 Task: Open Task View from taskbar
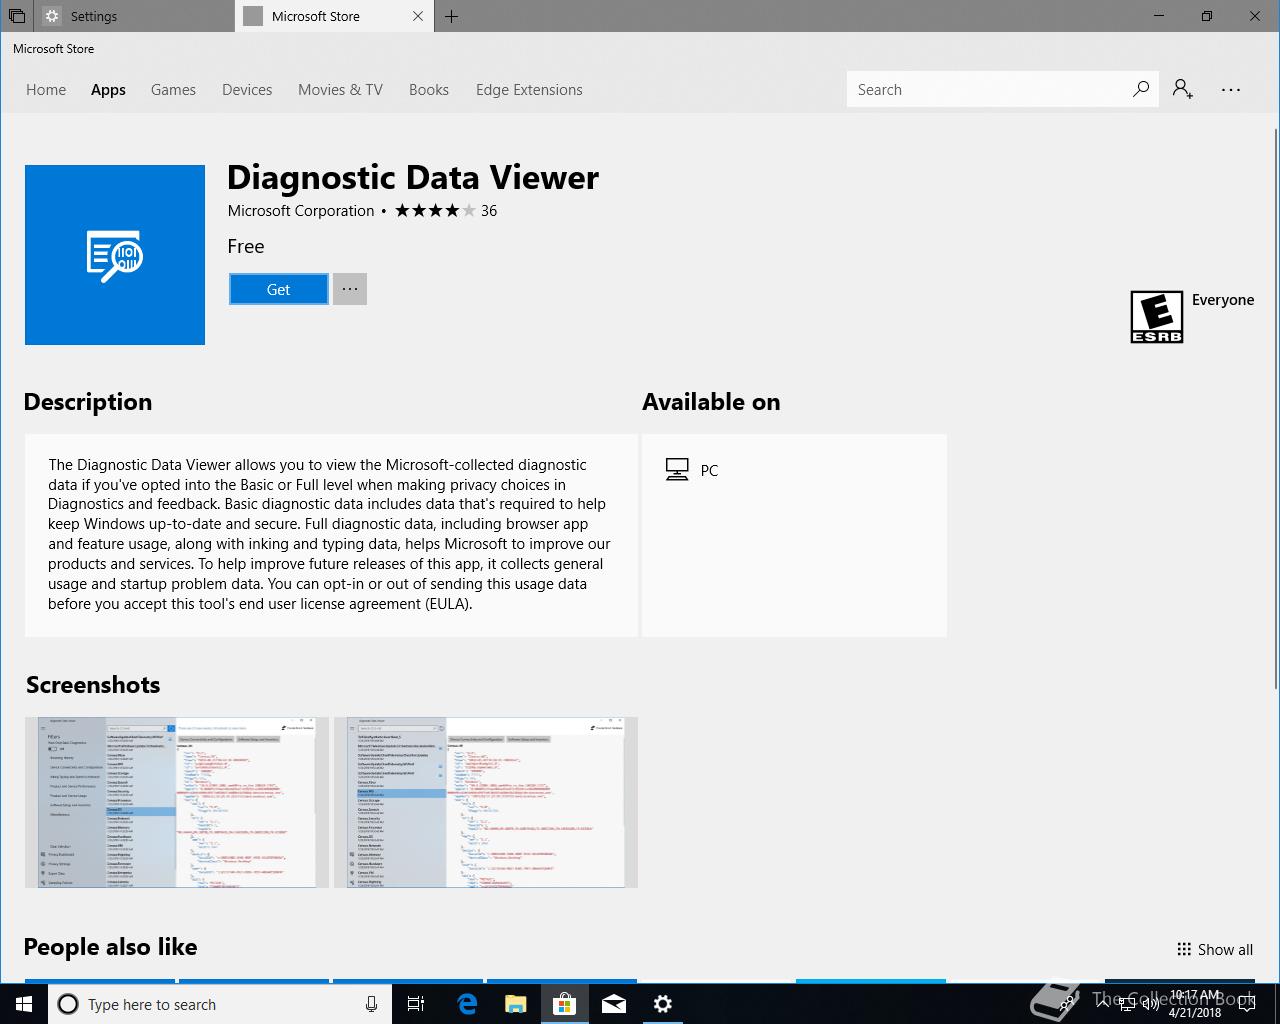pos(417,1004)
